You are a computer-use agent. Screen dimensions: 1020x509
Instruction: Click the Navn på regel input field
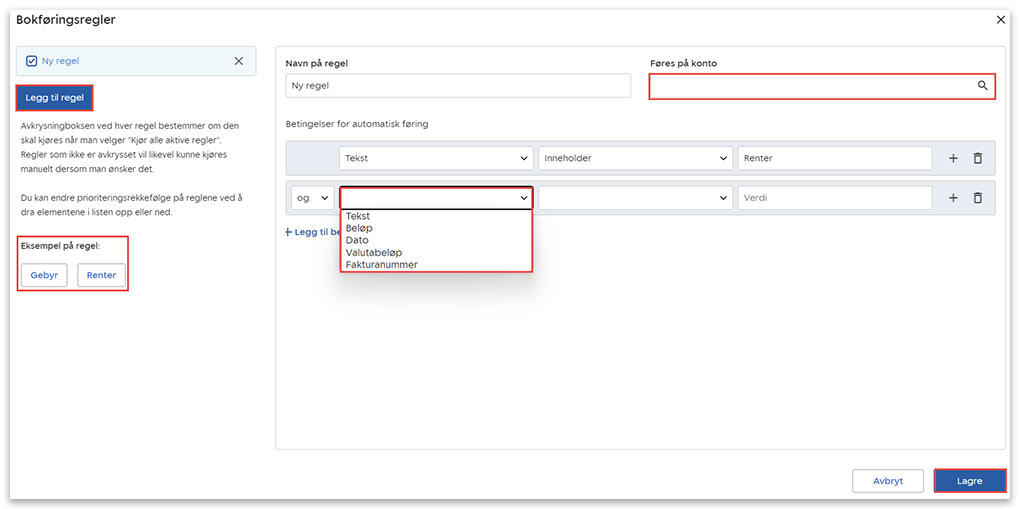coord(457,86)
